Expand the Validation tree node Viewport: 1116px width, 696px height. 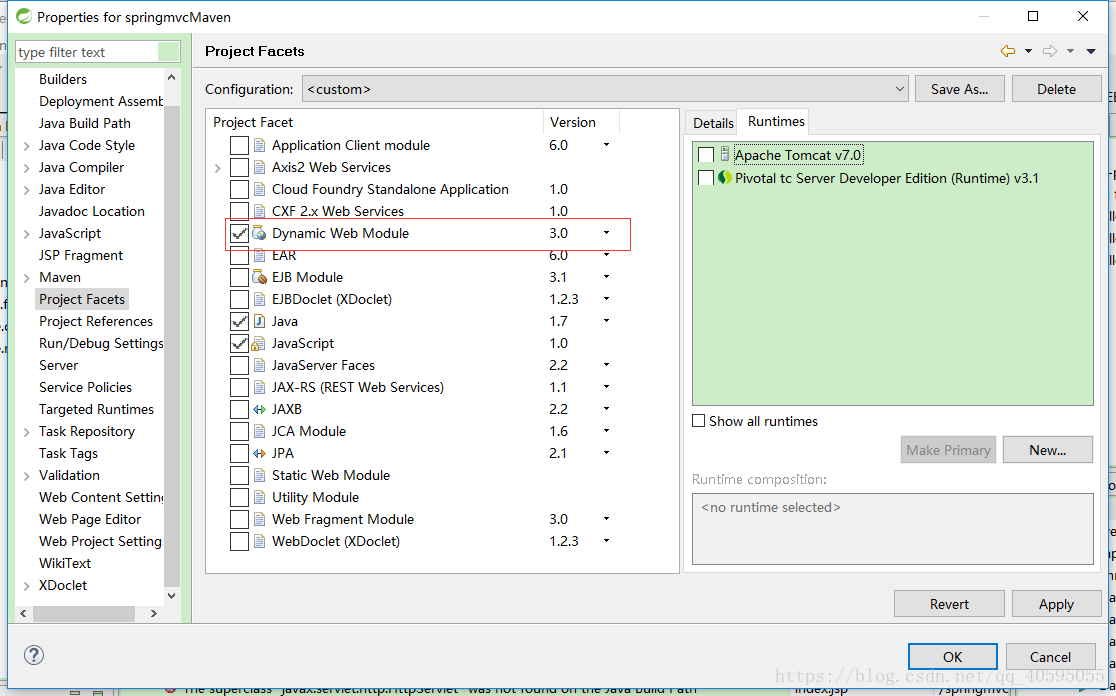26,476
